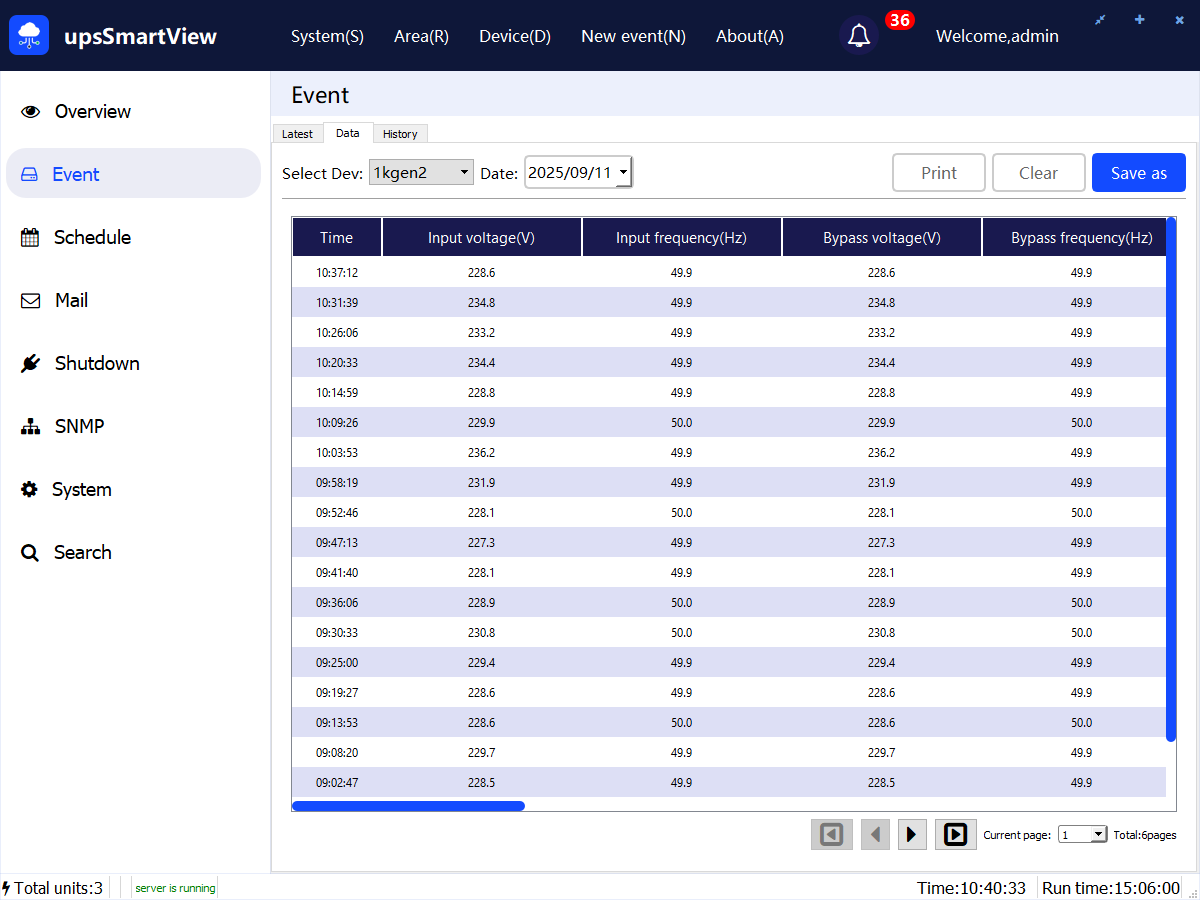Expand the Select Dev dropdown
The image size is (1200, 900).
click(x=464, y=173)
